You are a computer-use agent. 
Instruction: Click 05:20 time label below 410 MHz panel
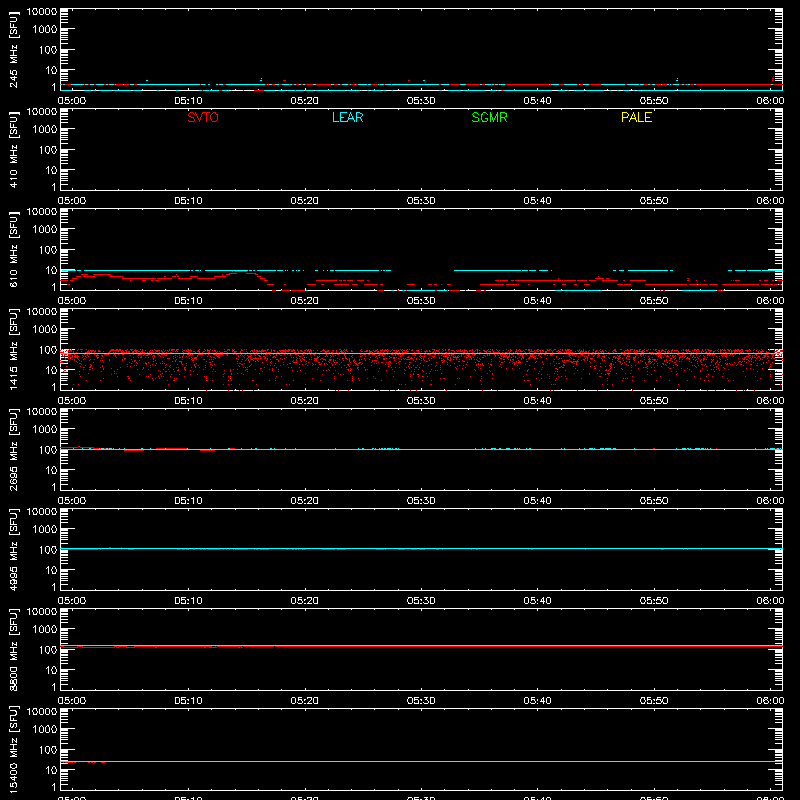[x=305, y=201]
